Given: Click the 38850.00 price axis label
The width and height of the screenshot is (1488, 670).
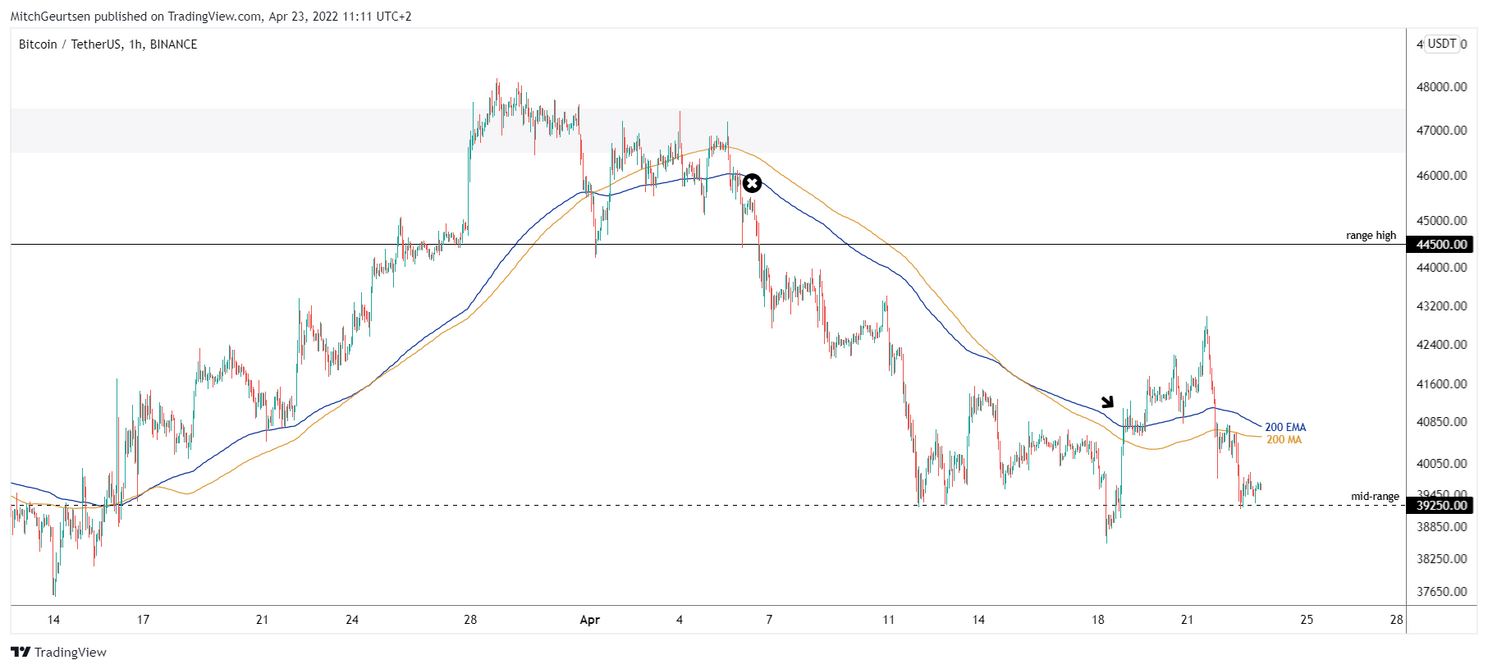Looking at the screenshot, I should [1441, 526].
